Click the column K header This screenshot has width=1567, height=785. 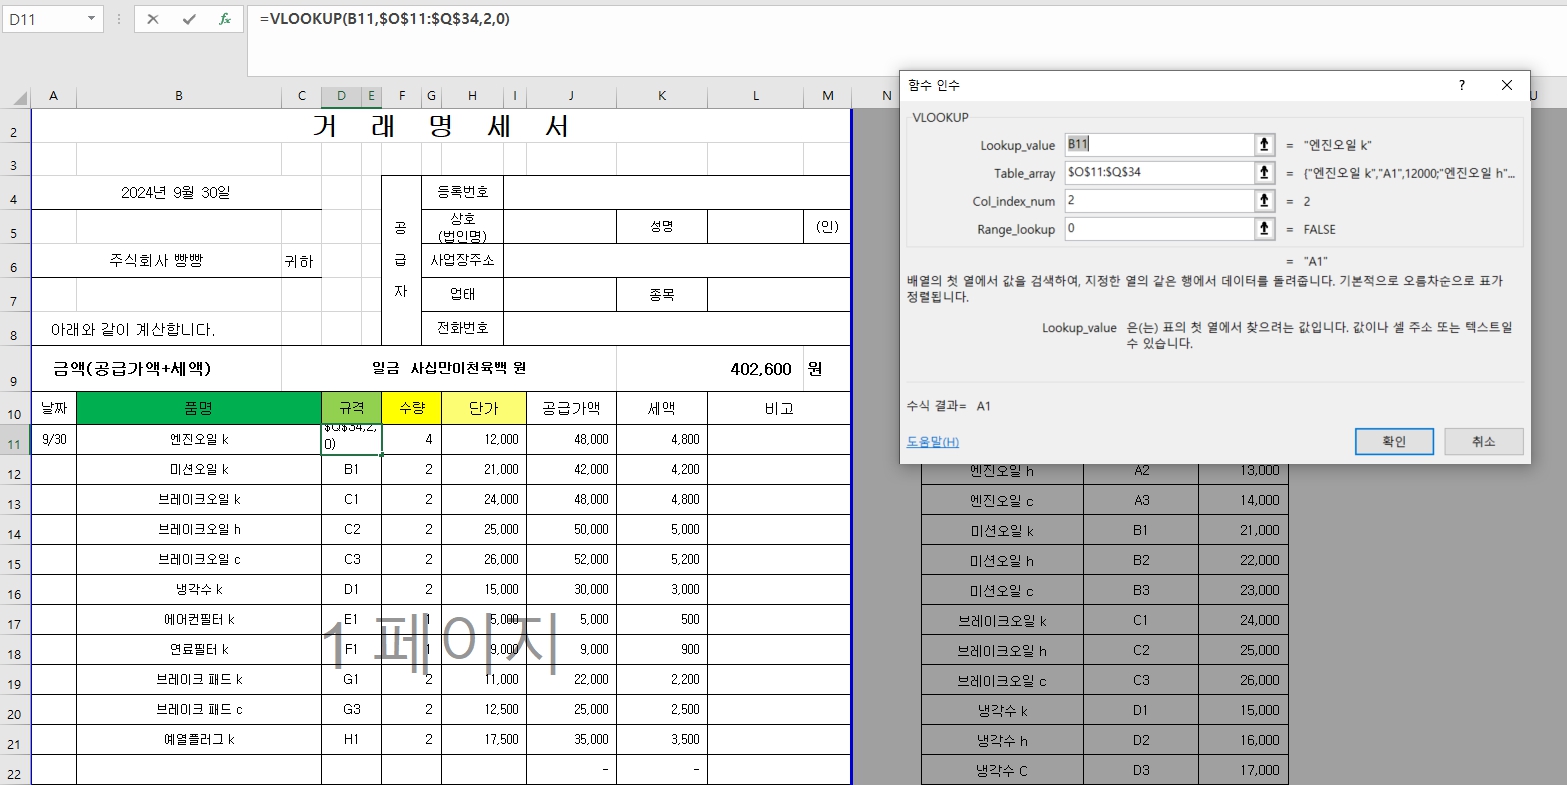coord(661,96)
